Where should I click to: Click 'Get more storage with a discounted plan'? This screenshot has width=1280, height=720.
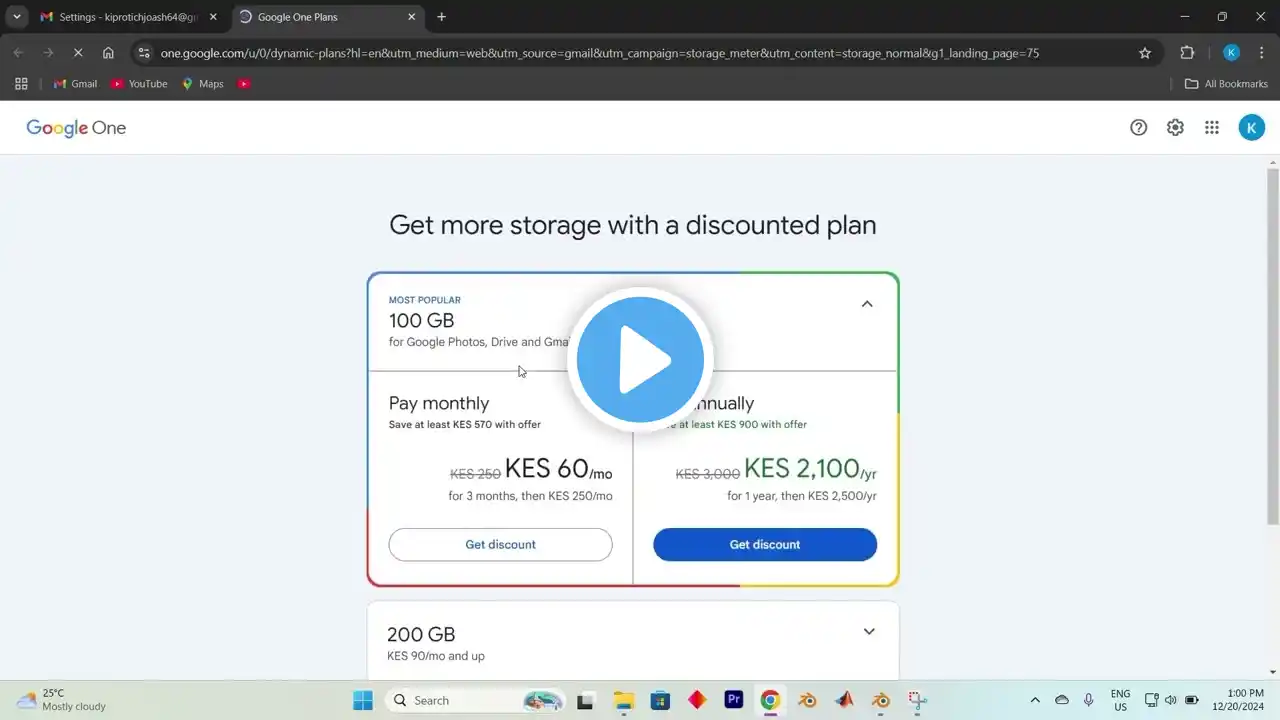coord(633,225)
